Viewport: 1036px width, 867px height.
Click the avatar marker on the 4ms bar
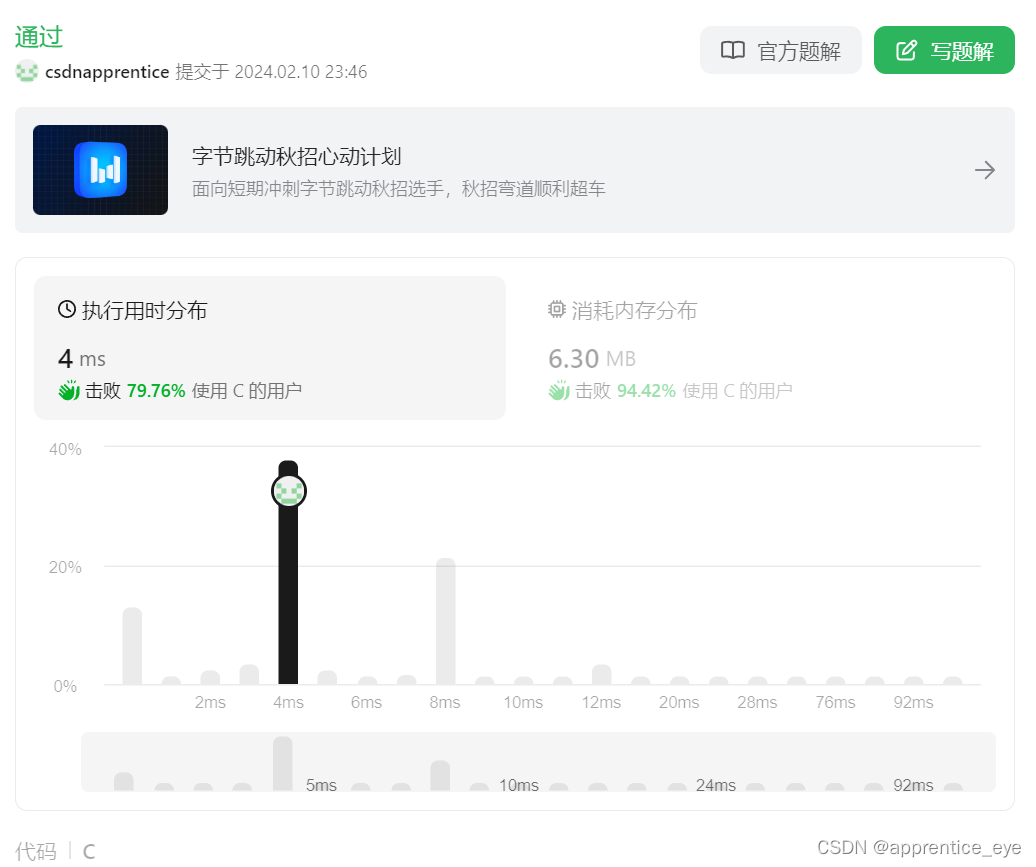tap(289, 491)
